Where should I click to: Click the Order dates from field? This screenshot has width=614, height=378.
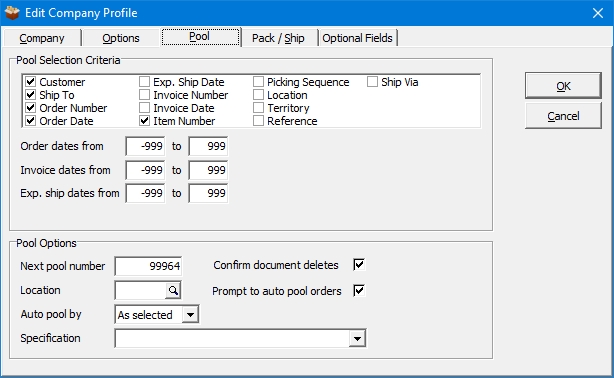(x=145, y=146)
